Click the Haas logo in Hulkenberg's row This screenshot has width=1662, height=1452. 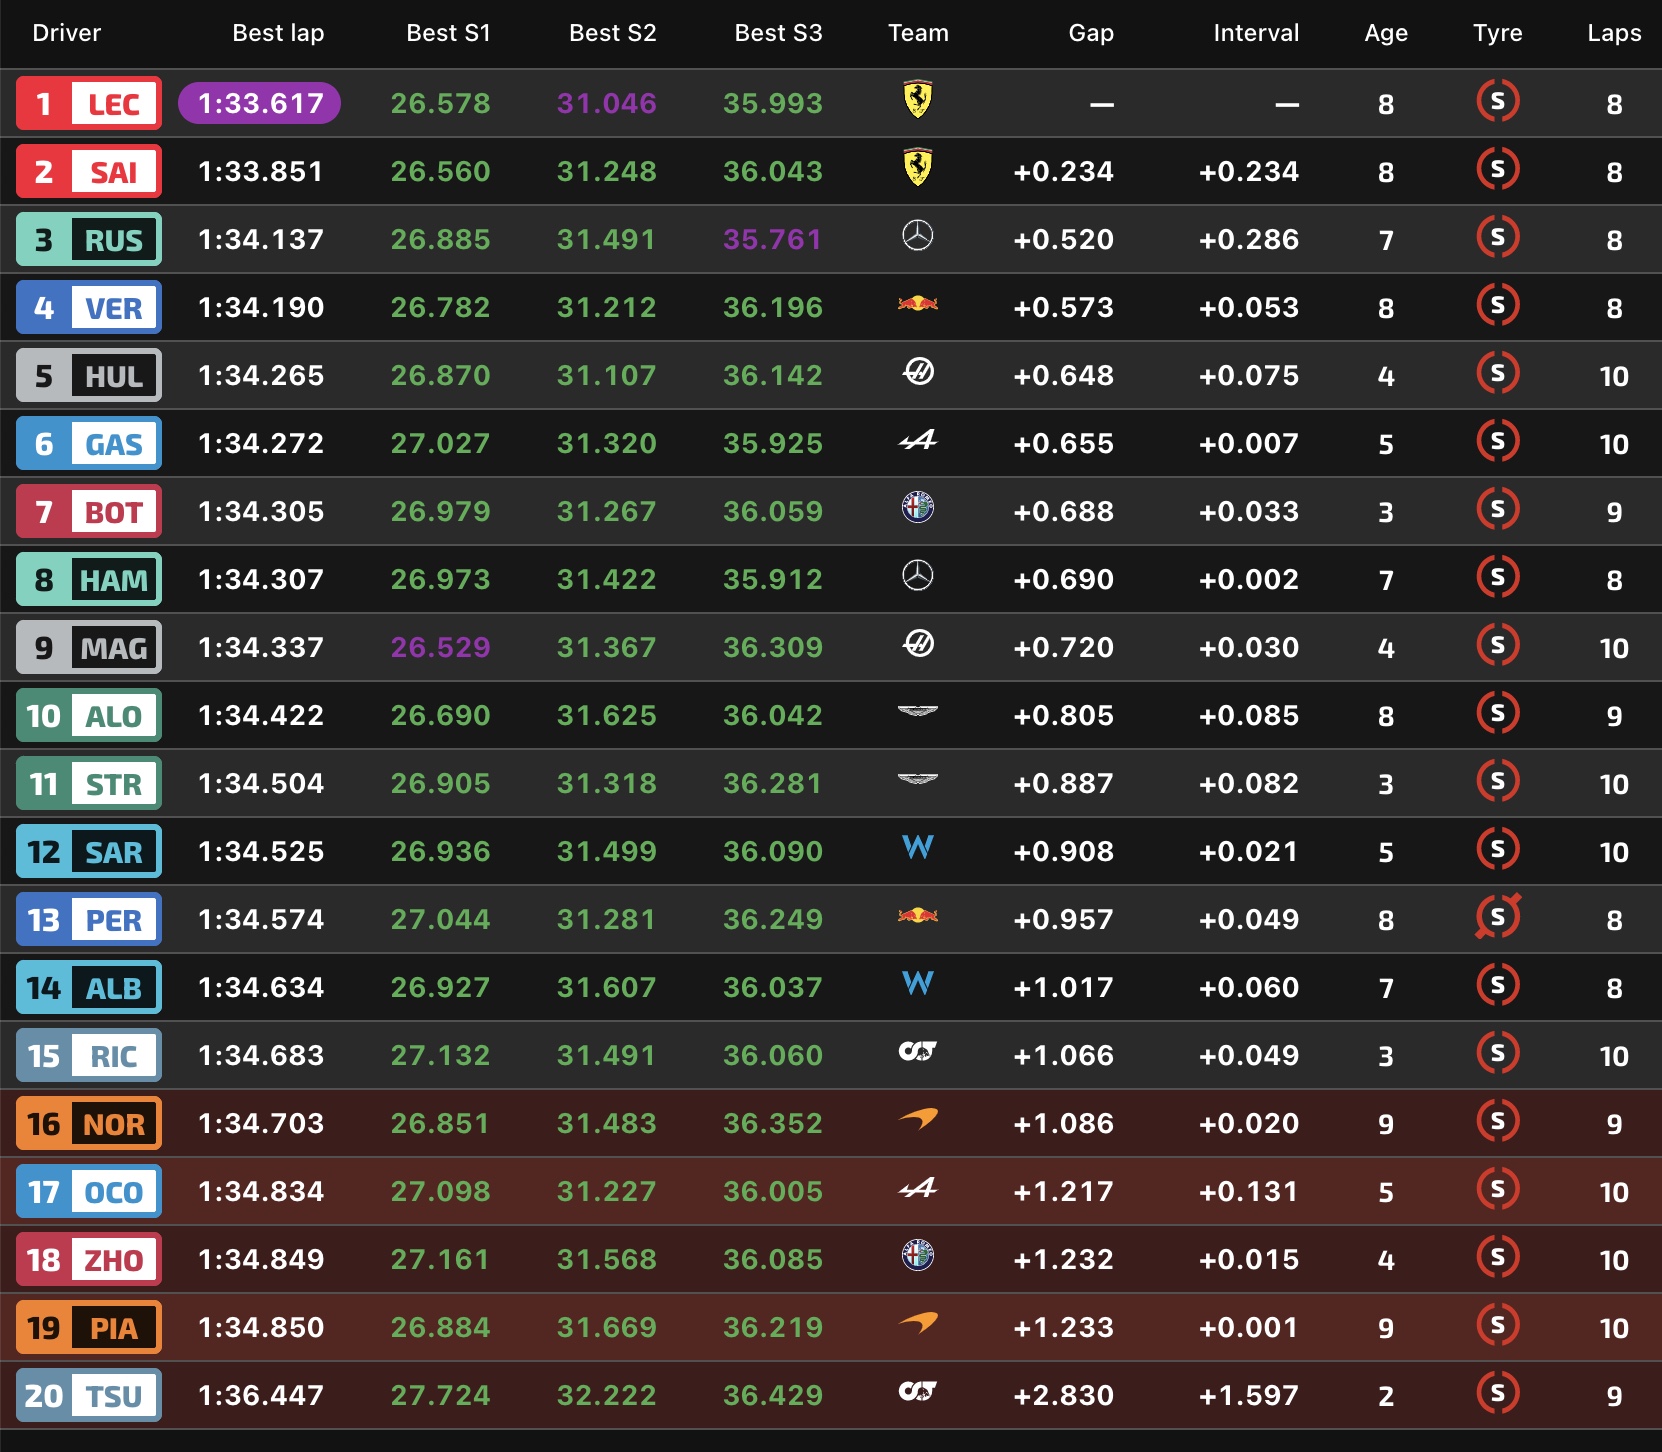(x=917, y=373)
